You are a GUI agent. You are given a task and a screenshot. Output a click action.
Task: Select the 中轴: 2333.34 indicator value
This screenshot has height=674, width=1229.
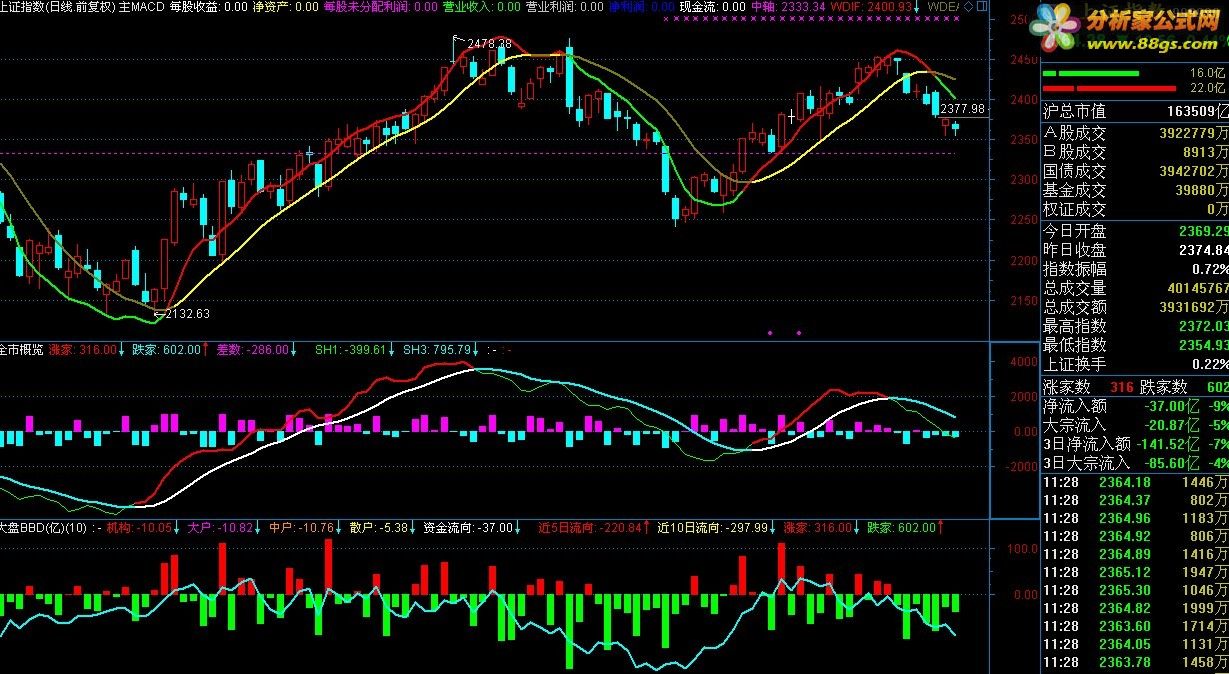click(x=788, y=7)
